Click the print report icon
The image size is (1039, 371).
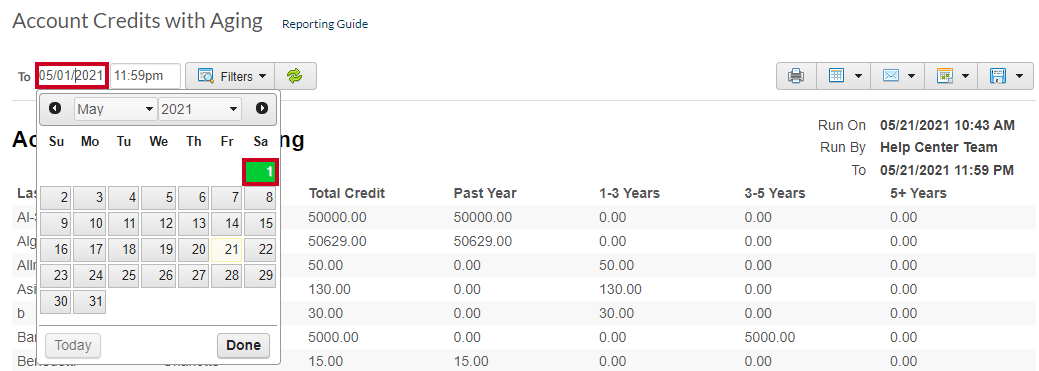(796, 76)
